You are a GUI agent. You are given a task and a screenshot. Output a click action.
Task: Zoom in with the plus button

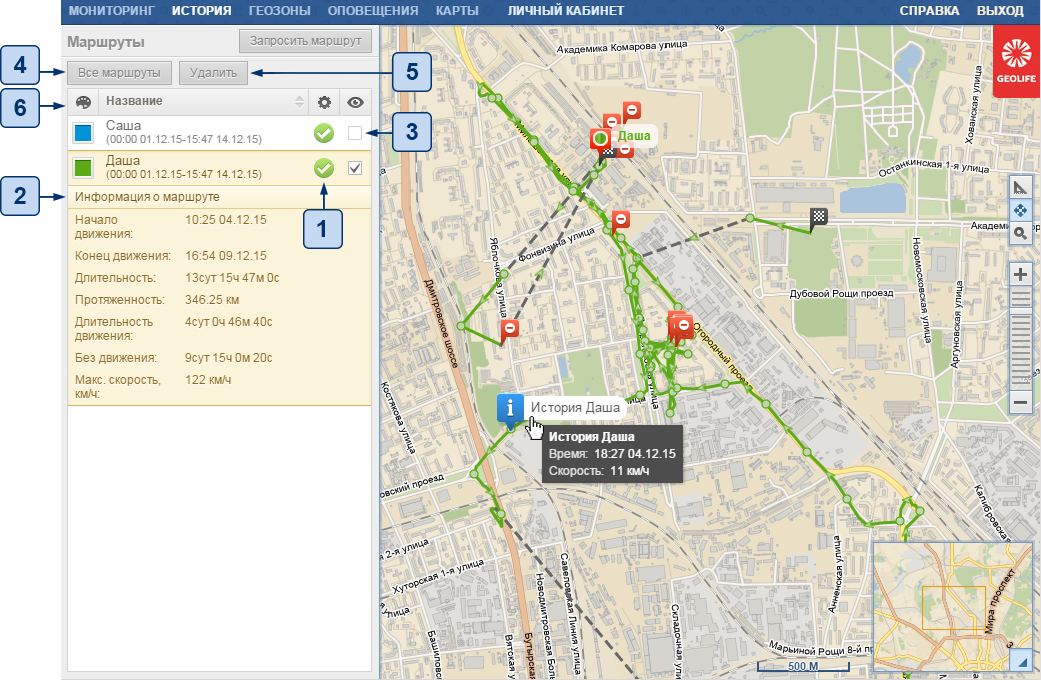point(1020,274)
